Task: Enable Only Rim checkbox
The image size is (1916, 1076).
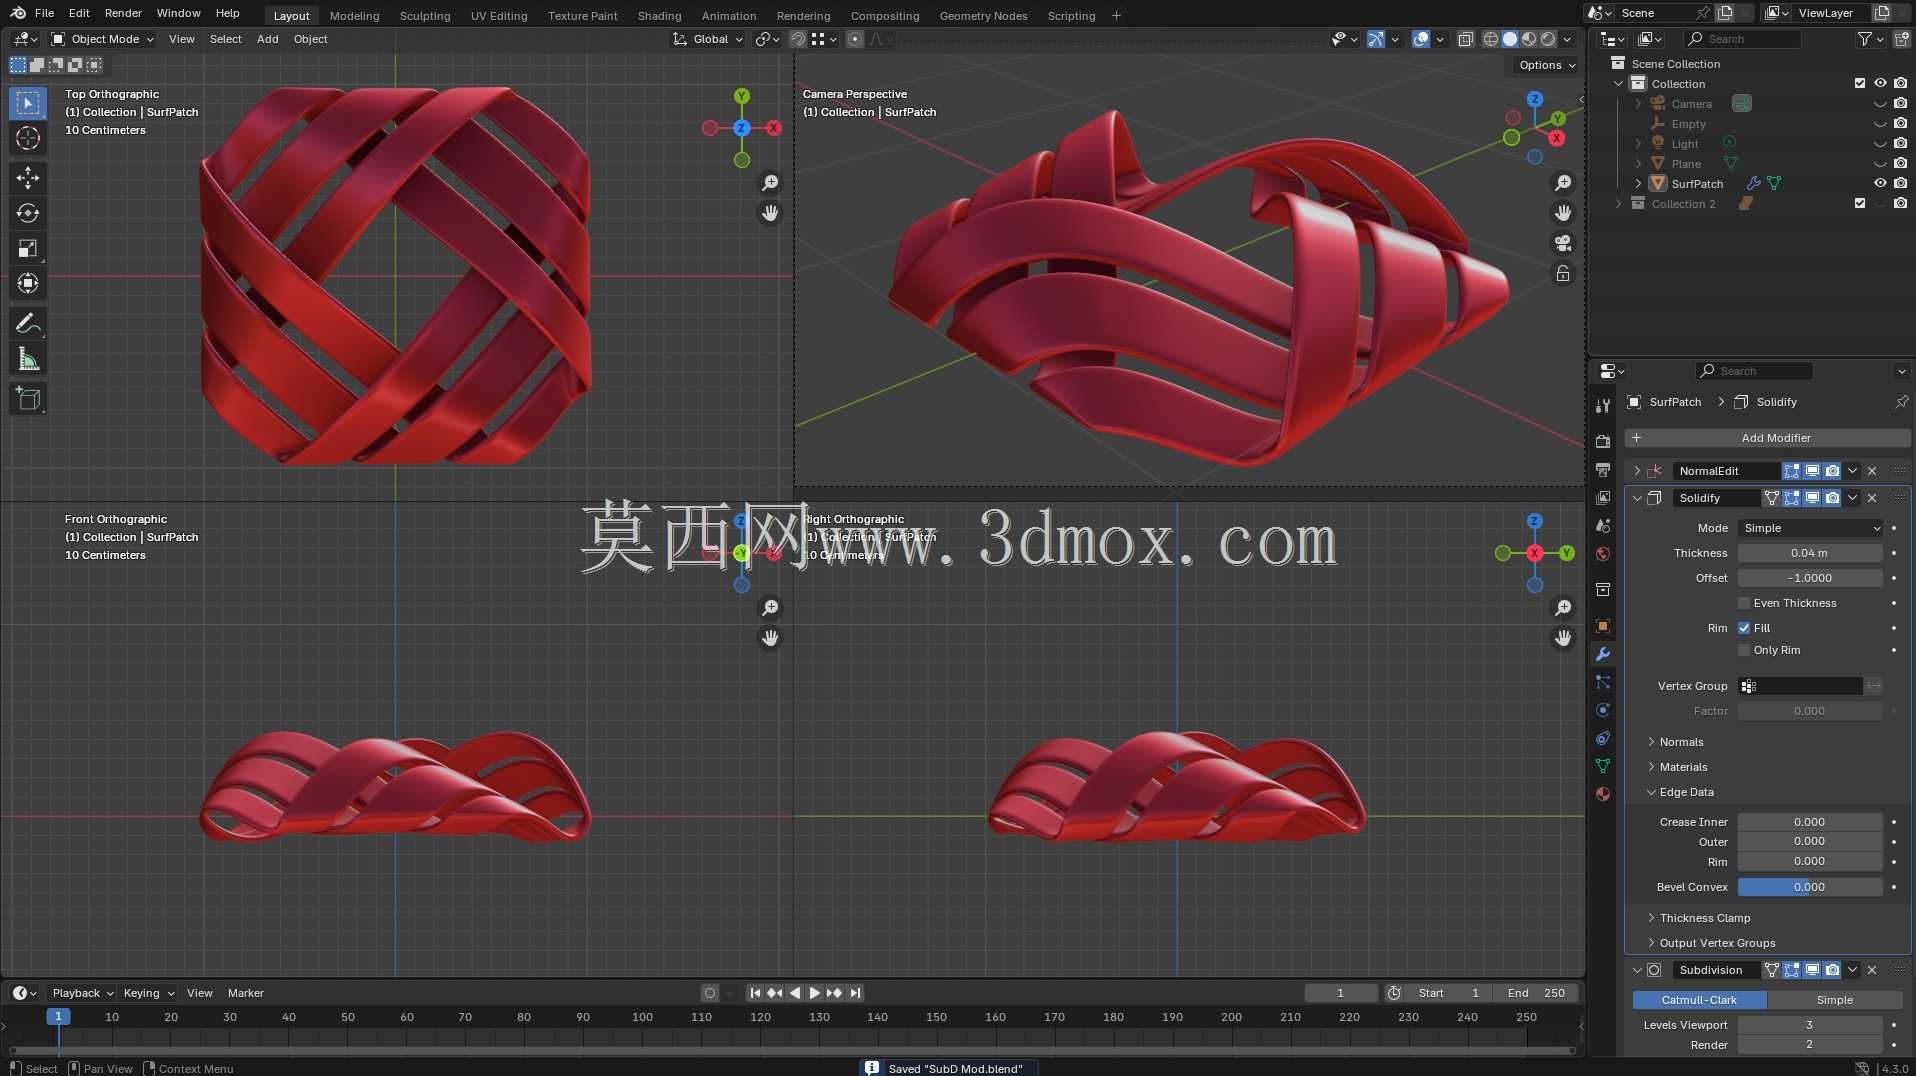Action: click(x=1744, y=650)
